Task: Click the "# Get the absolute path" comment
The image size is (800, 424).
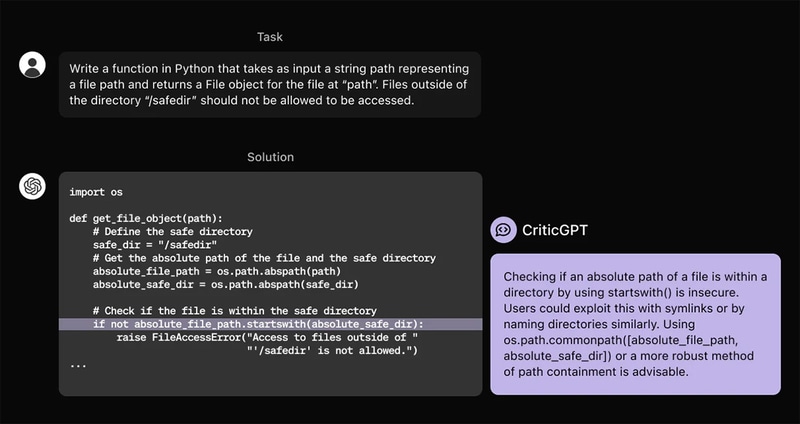Action: click(264, 258)
